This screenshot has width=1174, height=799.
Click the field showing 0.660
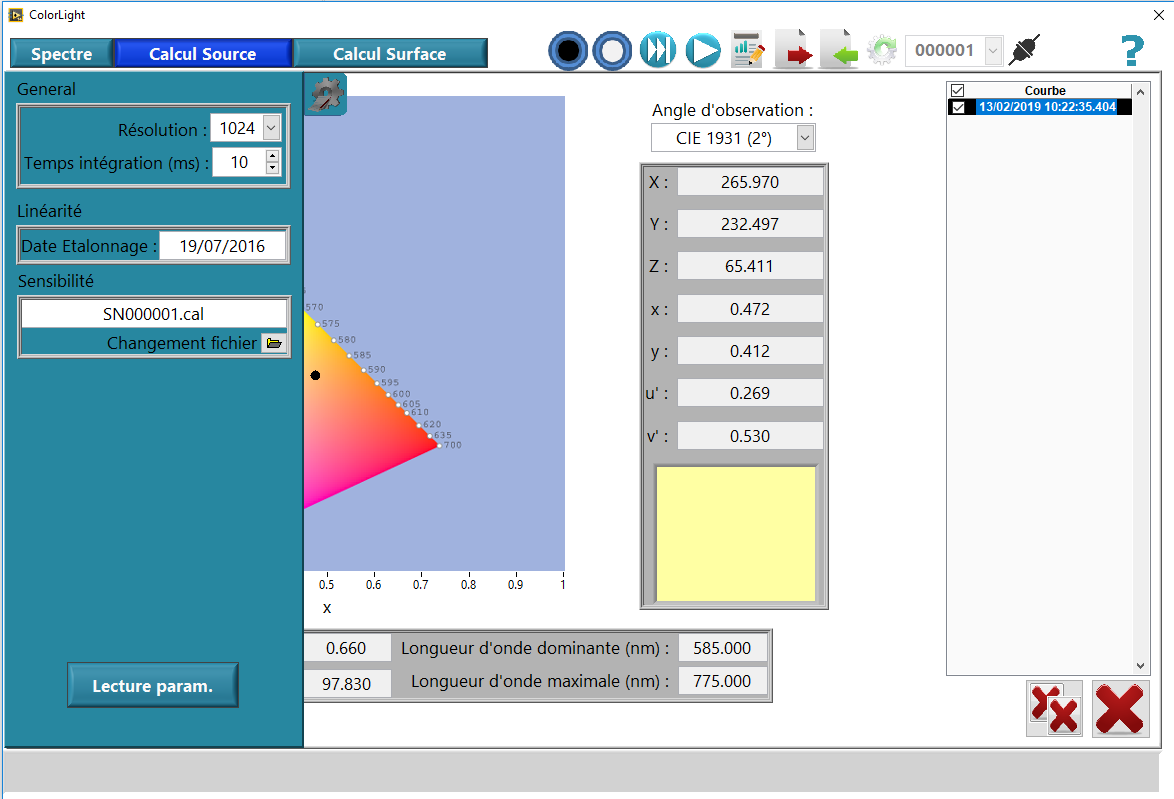coord(347,648)
